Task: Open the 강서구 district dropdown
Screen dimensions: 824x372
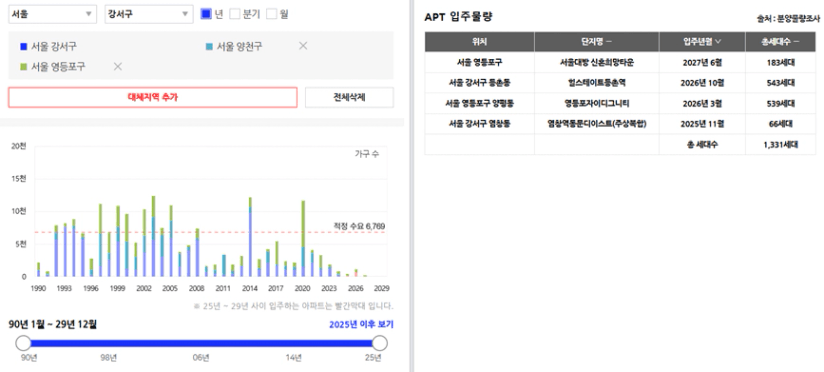Action: tap(149, 14)
